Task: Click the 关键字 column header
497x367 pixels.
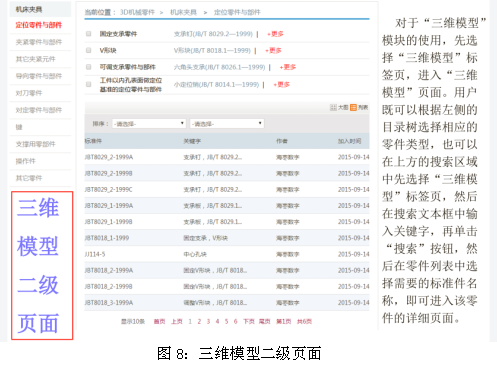Action: [192, 141]
